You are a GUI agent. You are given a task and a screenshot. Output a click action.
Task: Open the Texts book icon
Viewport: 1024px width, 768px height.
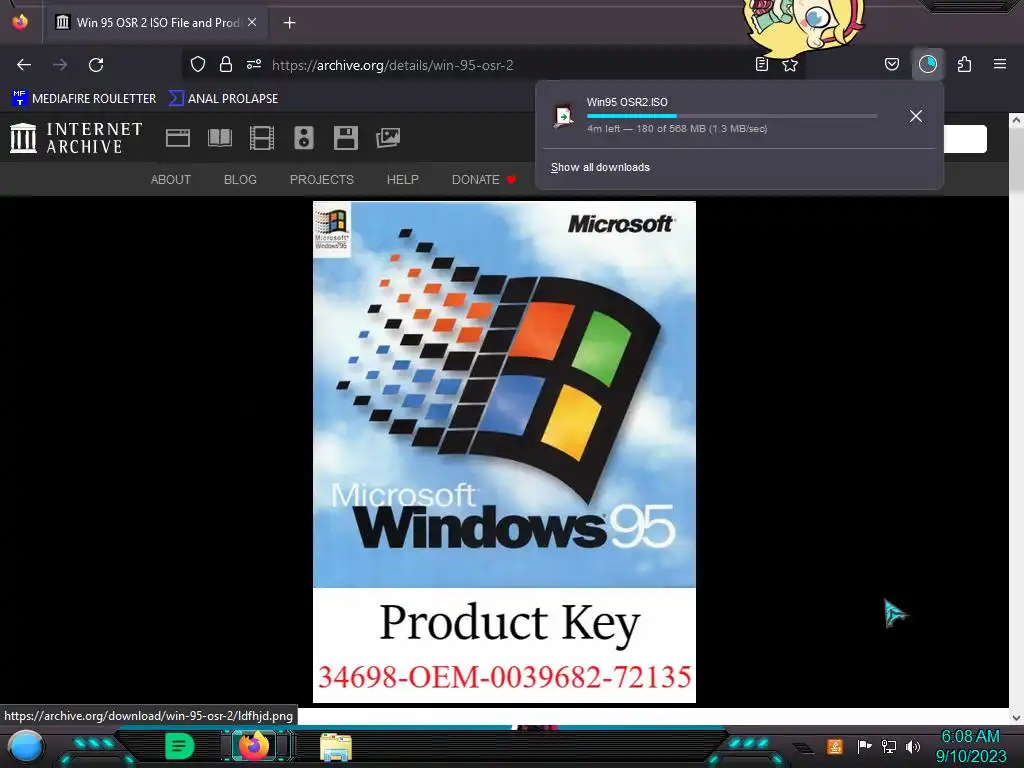click(x=220, y=138)
